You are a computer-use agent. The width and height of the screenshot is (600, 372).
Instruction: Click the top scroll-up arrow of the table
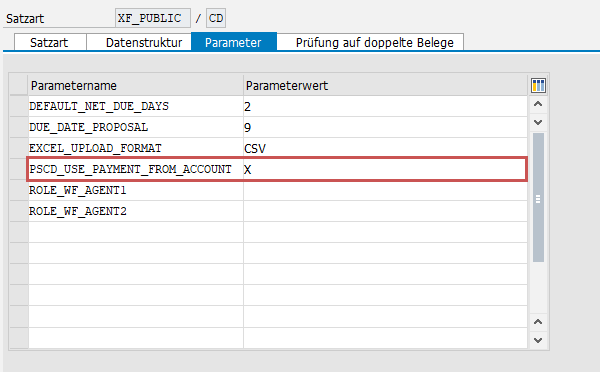pos(538,104)
